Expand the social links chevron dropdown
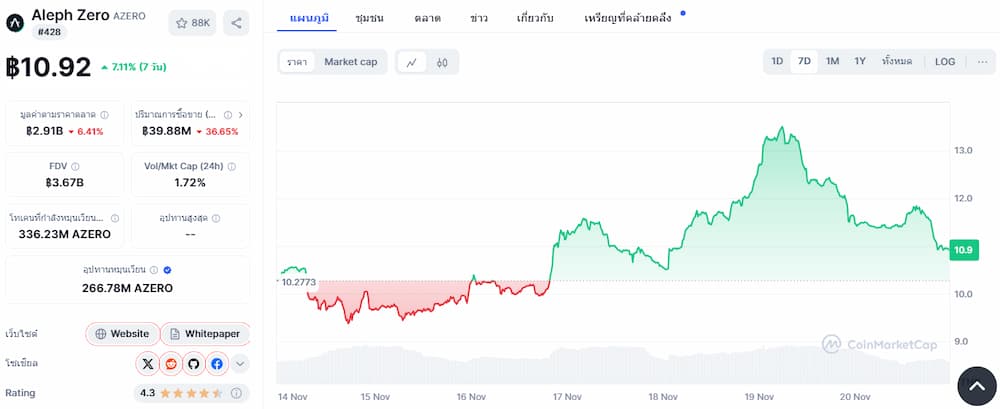 pyautogui.click(x=240, y=364)
